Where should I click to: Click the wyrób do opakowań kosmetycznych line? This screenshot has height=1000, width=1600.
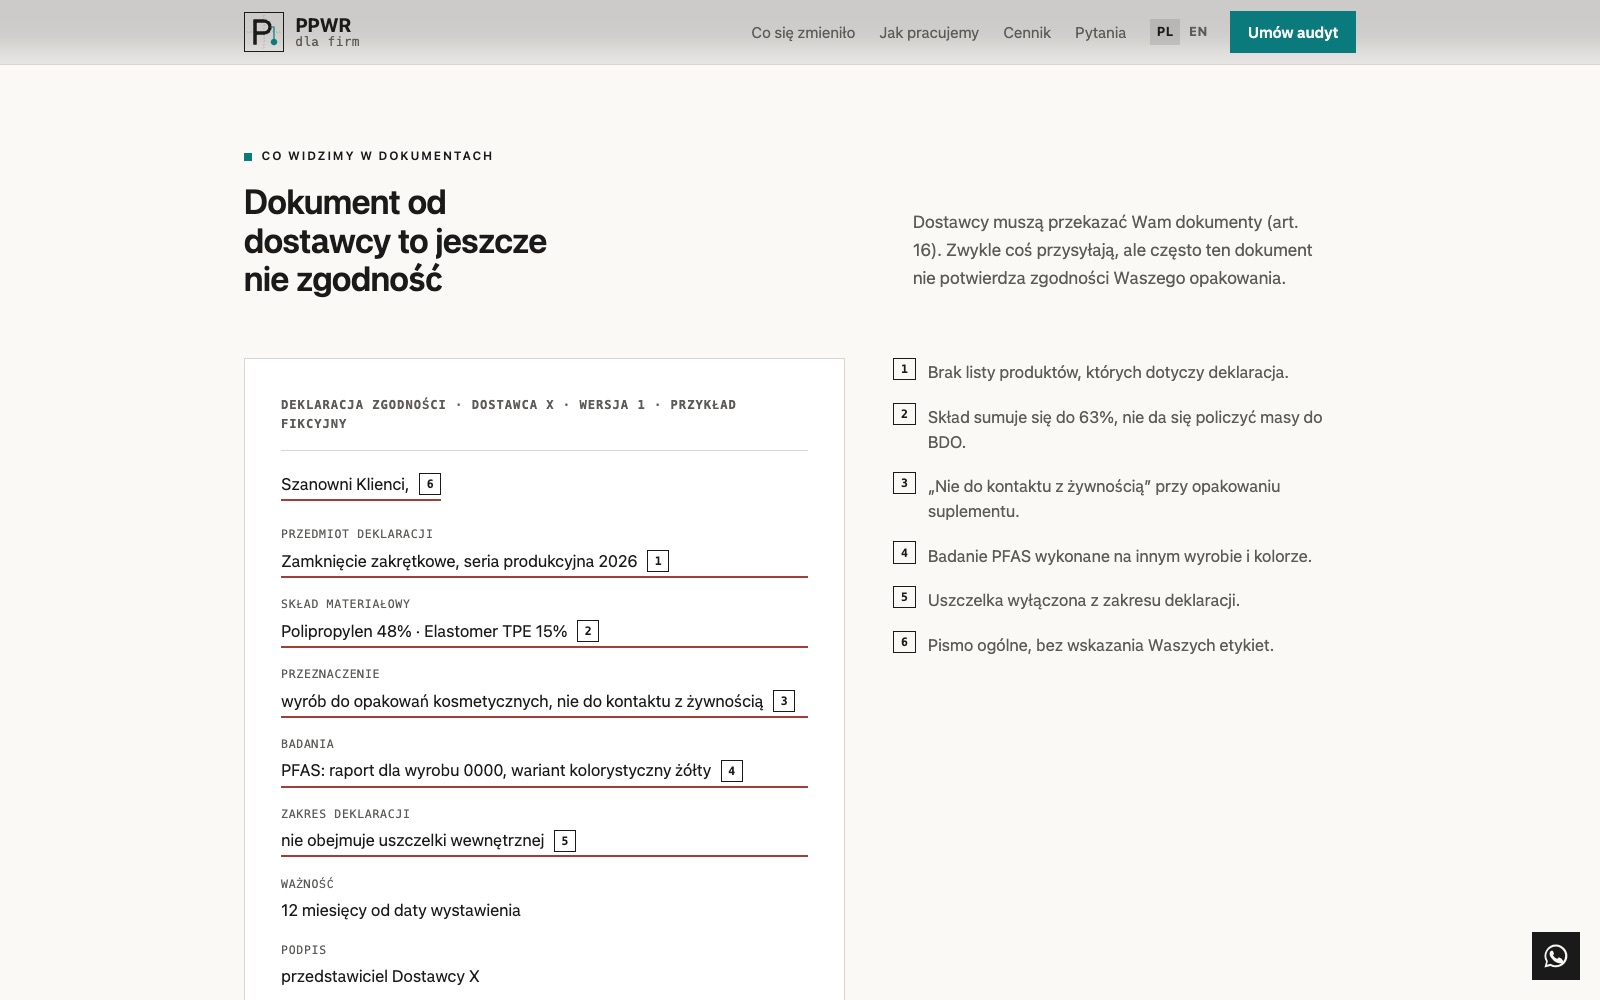click(522, 702)
